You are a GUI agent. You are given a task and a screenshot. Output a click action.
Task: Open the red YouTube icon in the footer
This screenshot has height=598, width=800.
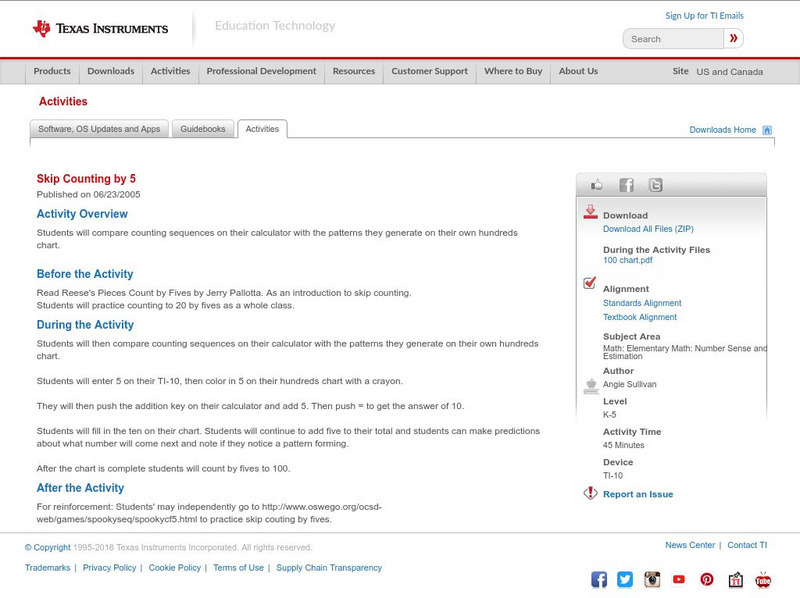tap(679, 579)
